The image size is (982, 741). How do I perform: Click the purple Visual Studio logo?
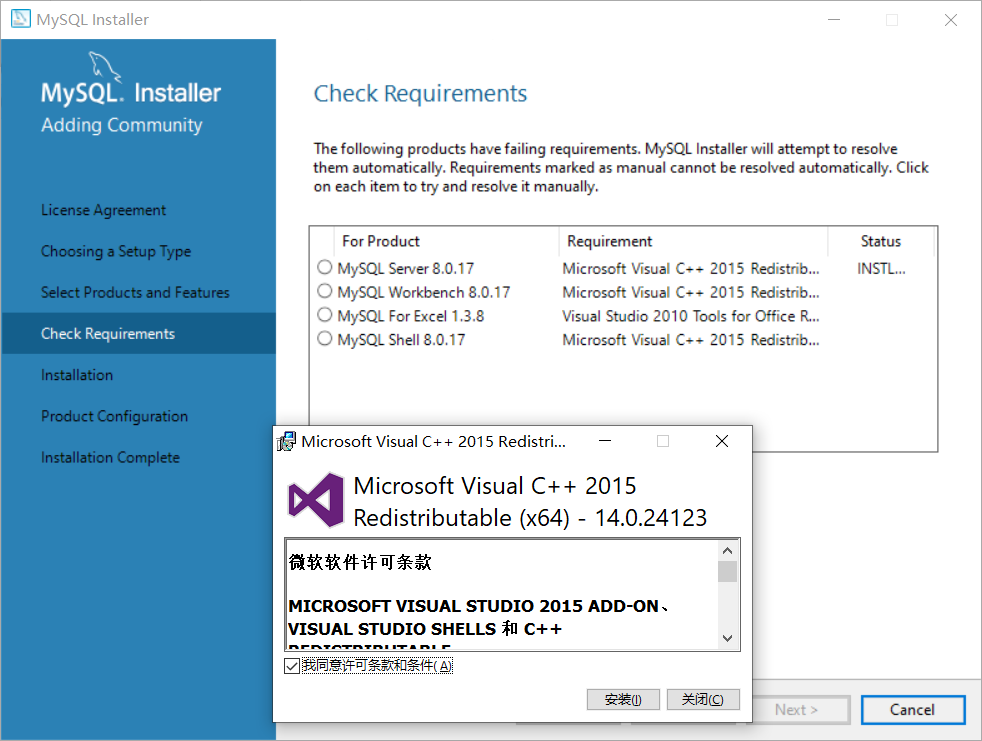click(x=316, y=500)
